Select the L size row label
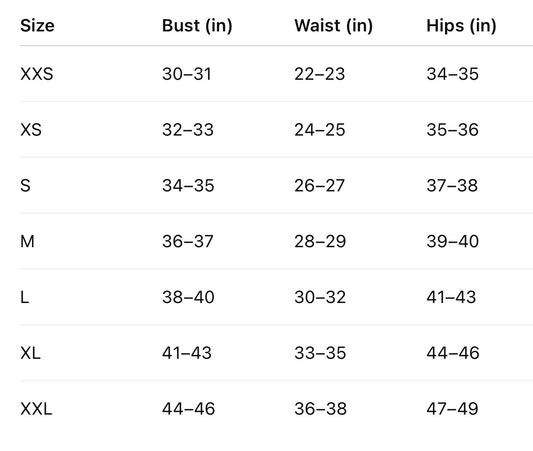 pyautogui.click(x=24, y=297)
